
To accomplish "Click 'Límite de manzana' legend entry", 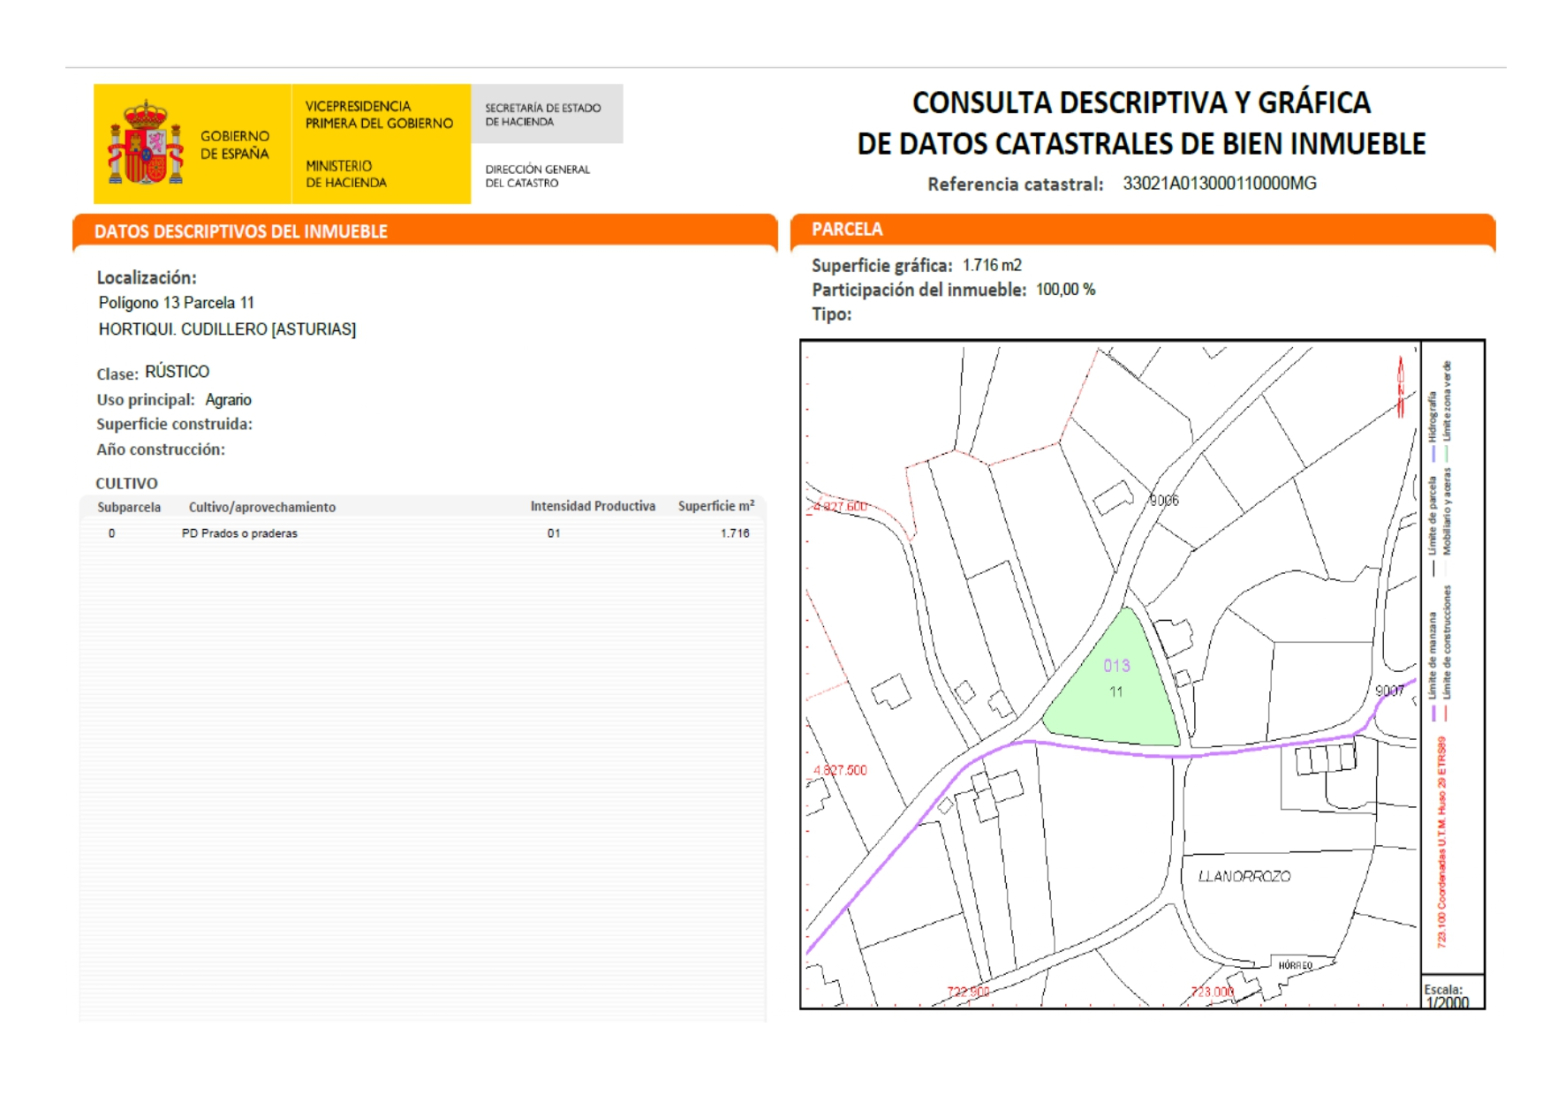I will 1433,666.
